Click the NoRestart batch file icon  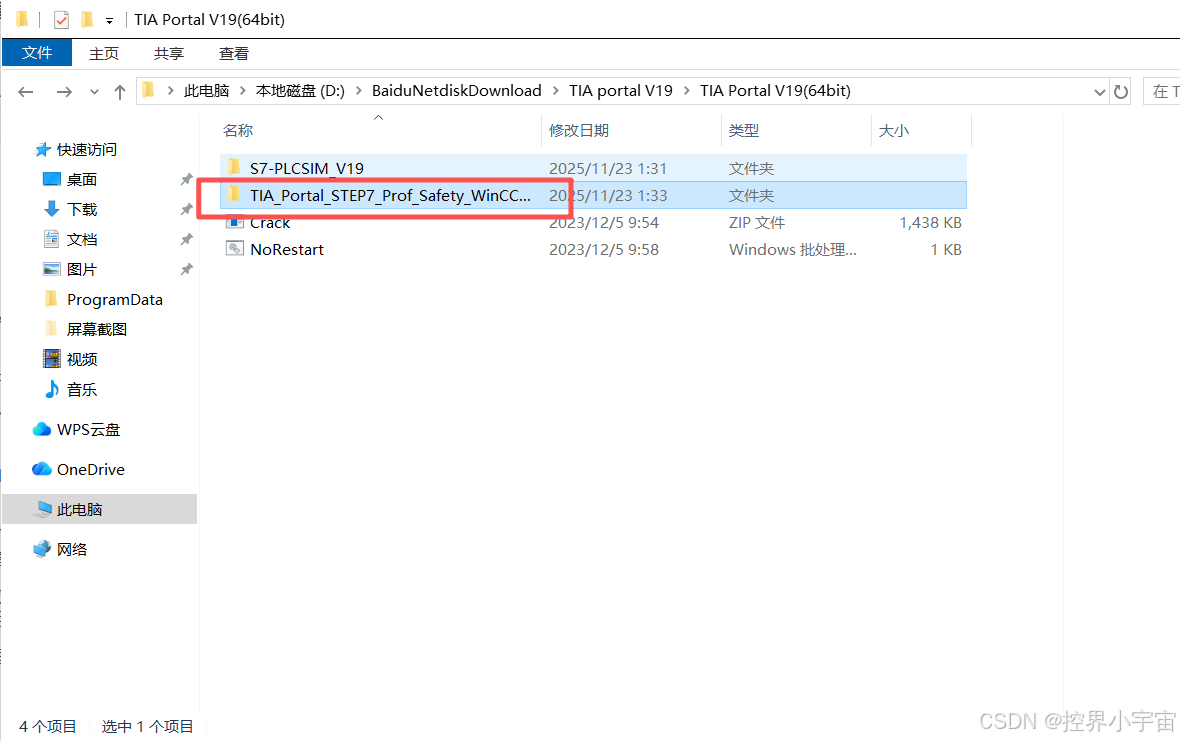click(x=234, y=249)
